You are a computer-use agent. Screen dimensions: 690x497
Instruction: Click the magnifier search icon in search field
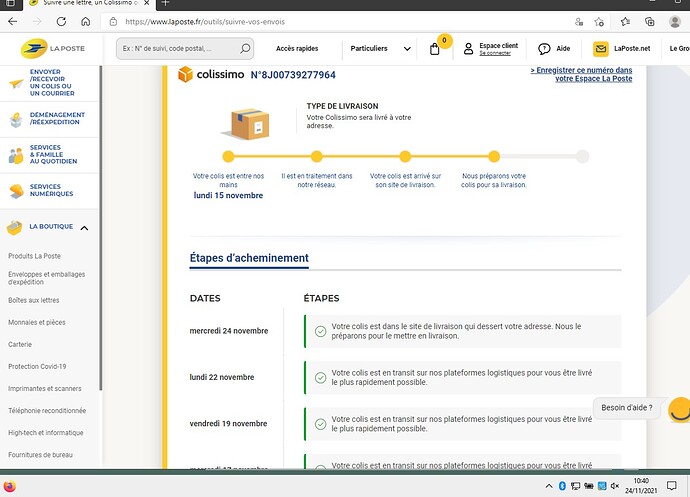pyautogui.click(x=245, y=48)
